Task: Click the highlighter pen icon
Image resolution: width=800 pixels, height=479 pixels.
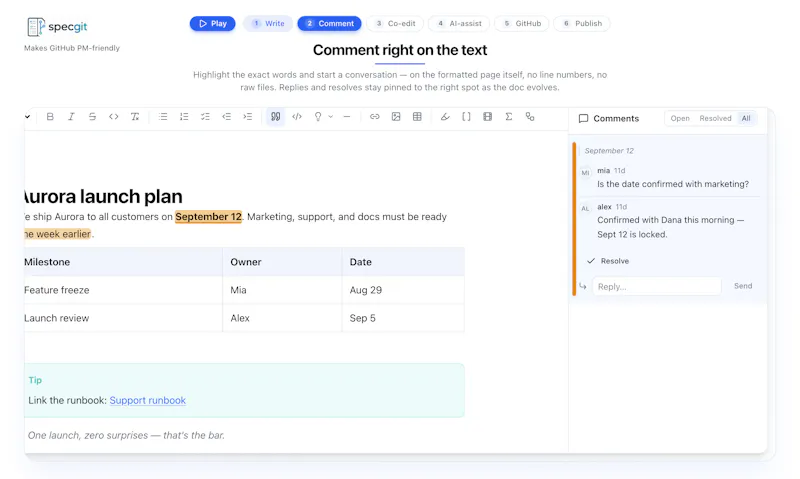Action: [445, 117]
